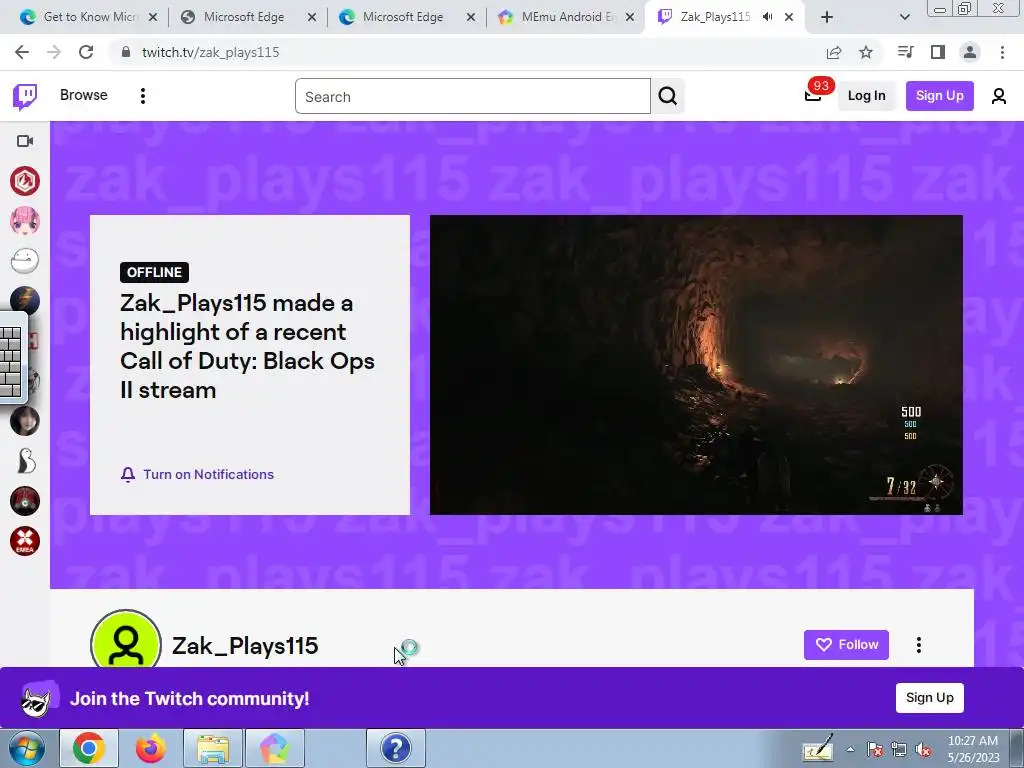Click the OFFLINE status badge

(x=154, y=272)
